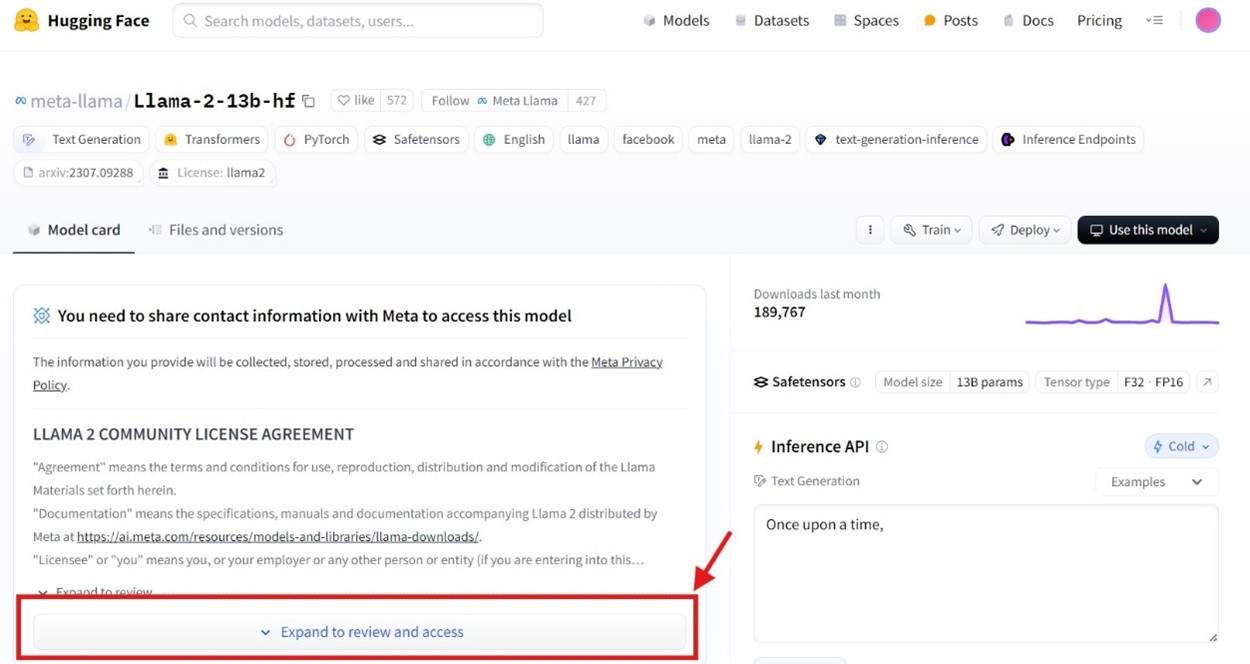Copy the model name Llama-2-13b-hf
This screenshot has height=664, width=1250.
(309, 101)
